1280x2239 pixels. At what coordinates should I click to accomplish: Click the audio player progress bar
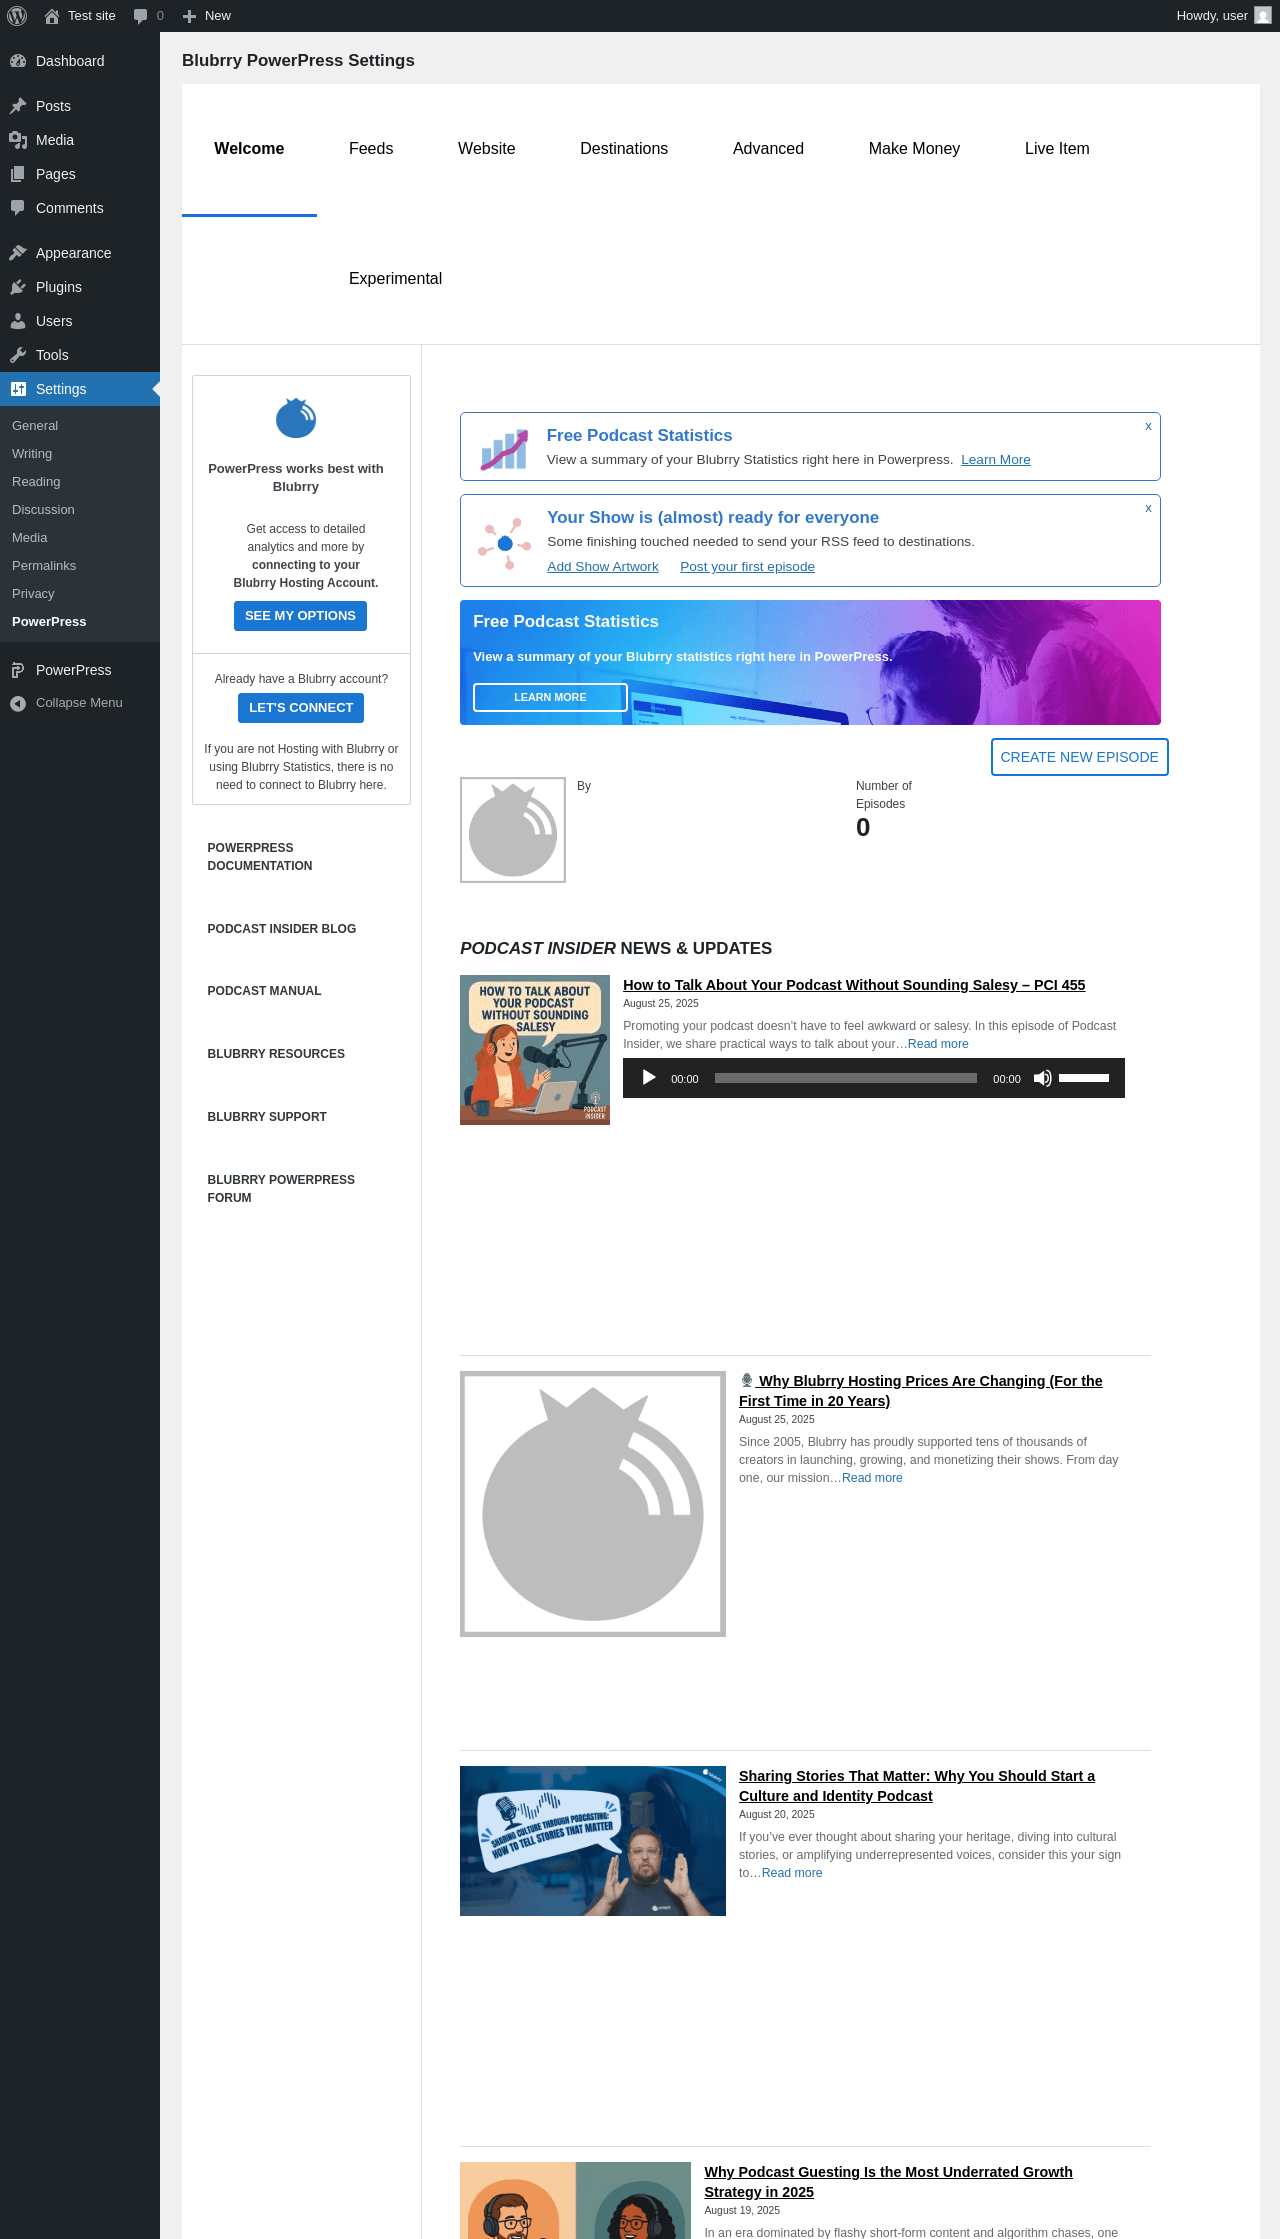coord(846,1078)
